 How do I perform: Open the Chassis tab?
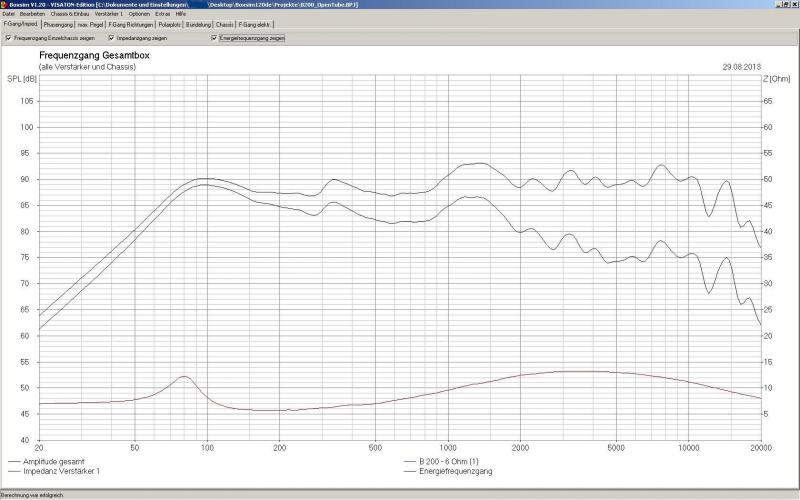[x=225, y=24]
